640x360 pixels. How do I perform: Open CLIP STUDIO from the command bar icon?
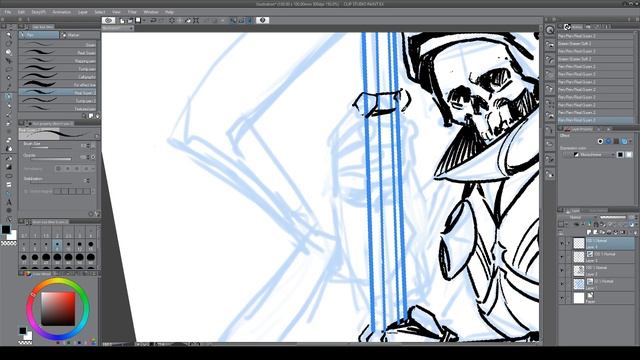109,20
